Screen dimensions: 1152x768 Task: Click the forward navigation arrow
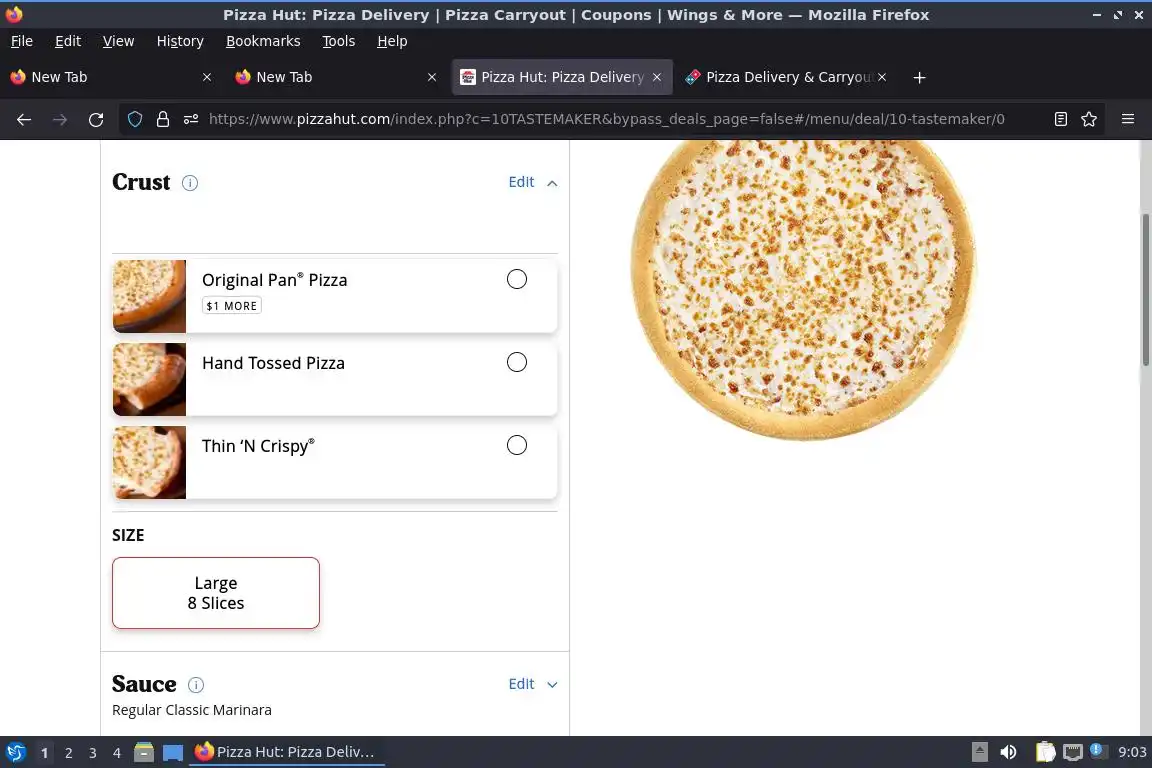[60, 119]
